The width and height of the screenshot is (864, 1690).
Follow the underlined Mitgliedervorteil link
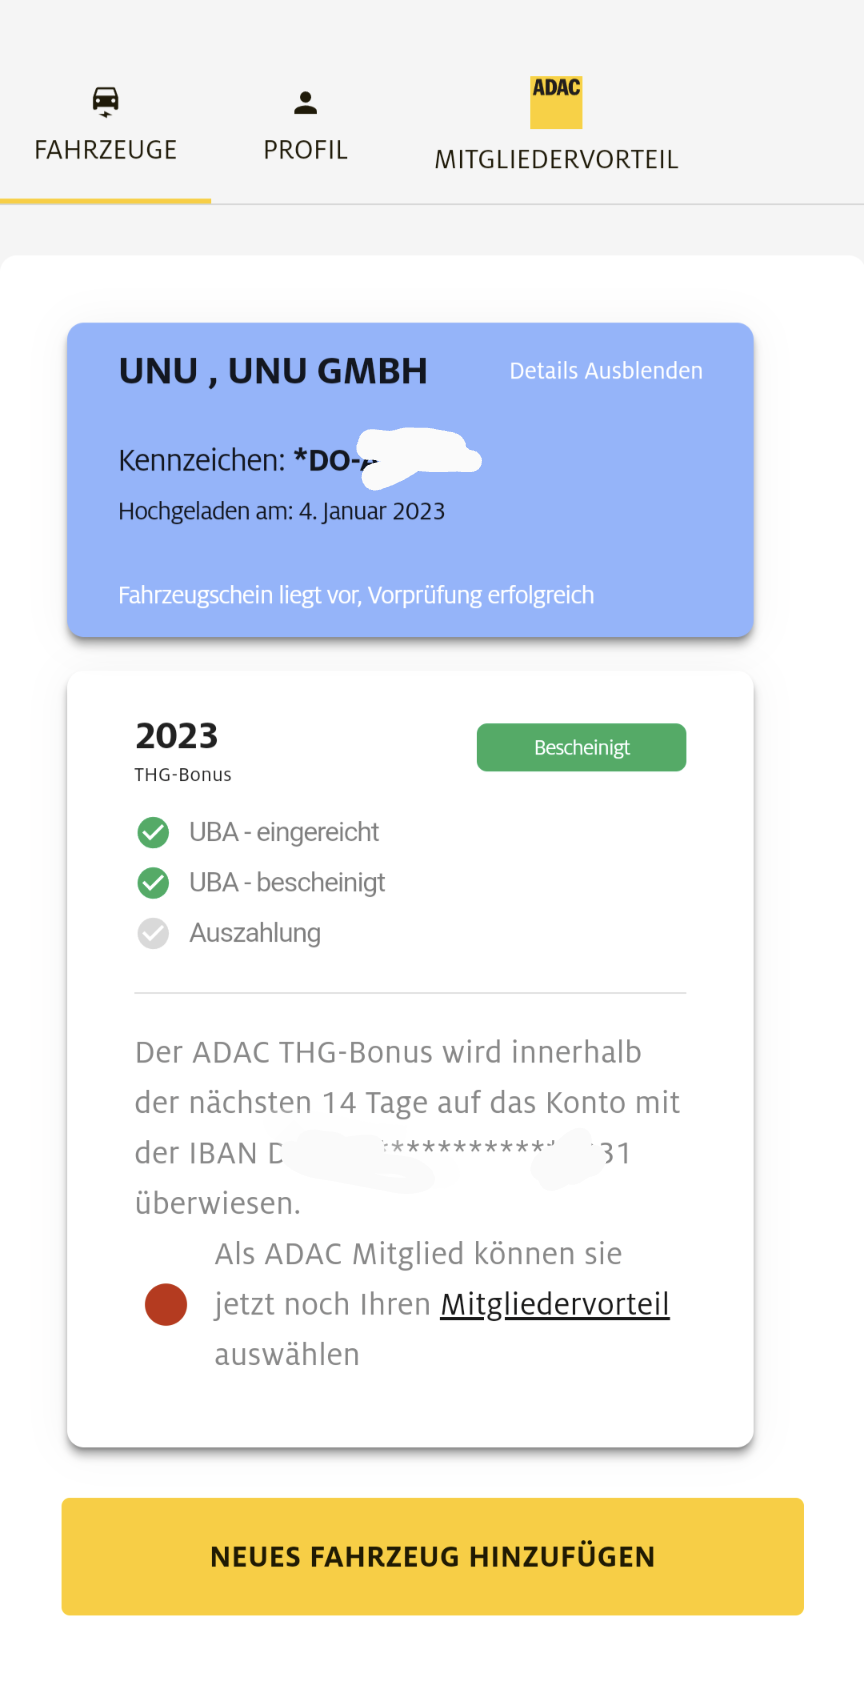pyautogui.click(x=555, y=1304)
